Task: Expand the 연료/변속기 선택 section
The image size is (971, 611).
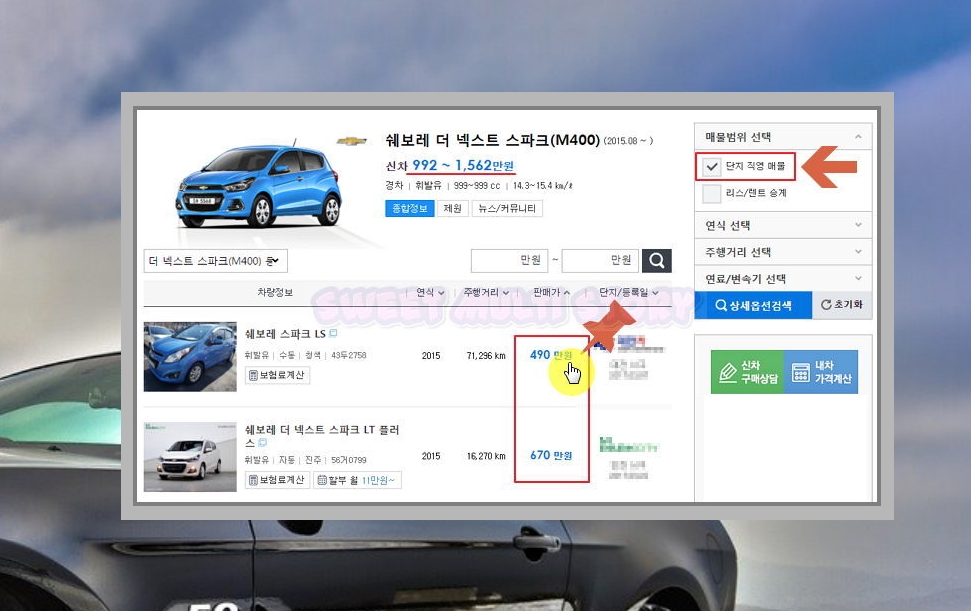Action: point(783,279)
